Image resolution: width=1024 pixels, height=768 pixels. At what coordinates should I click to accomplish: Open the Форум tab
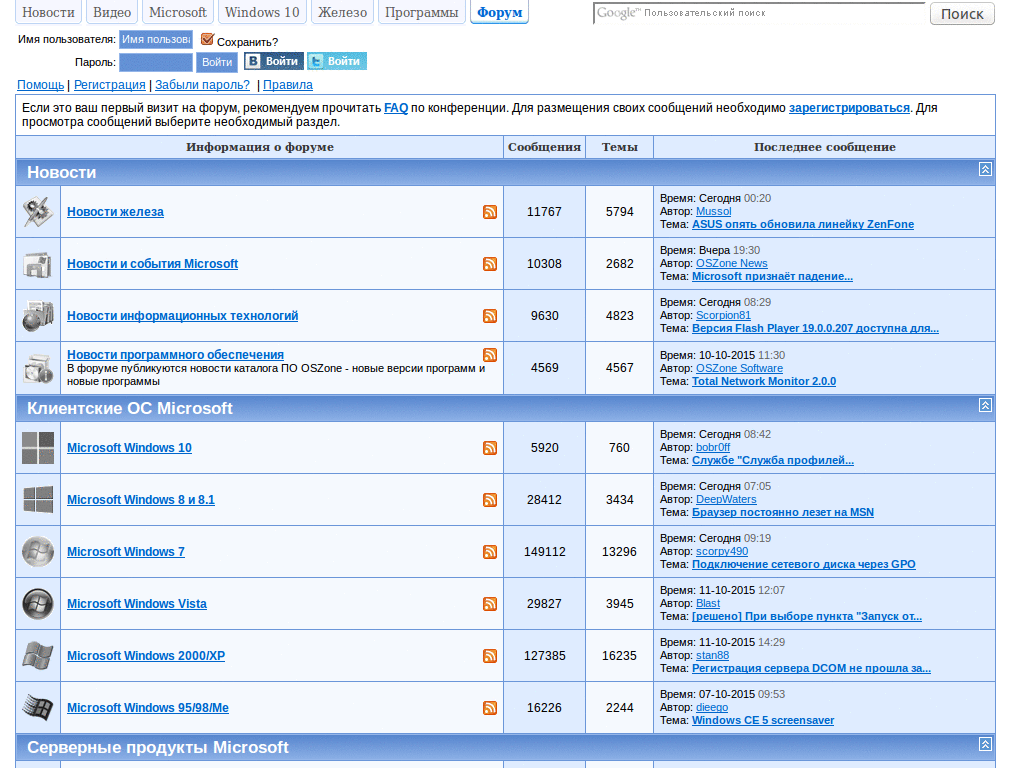click(500, 12)
